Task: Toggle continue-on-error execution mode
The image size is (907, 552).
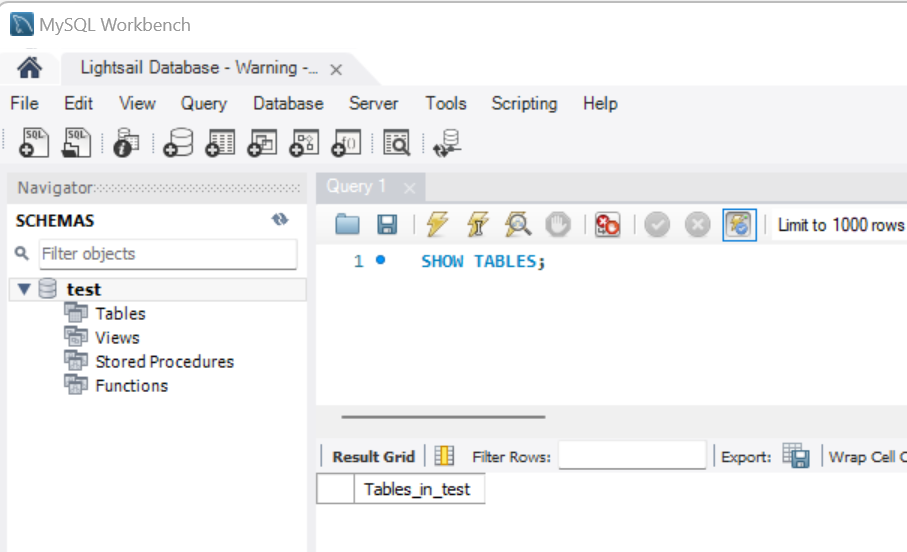Action: [x=607, y=225]
